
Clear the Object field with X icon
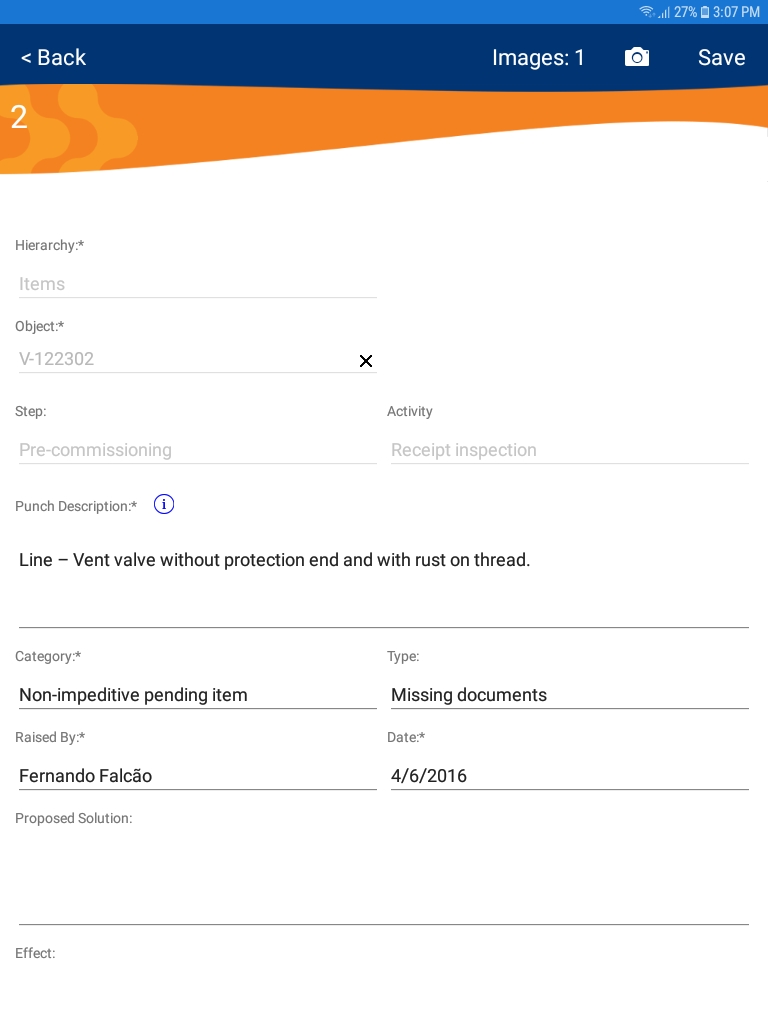pyautogui.click(x=366, y=361)
